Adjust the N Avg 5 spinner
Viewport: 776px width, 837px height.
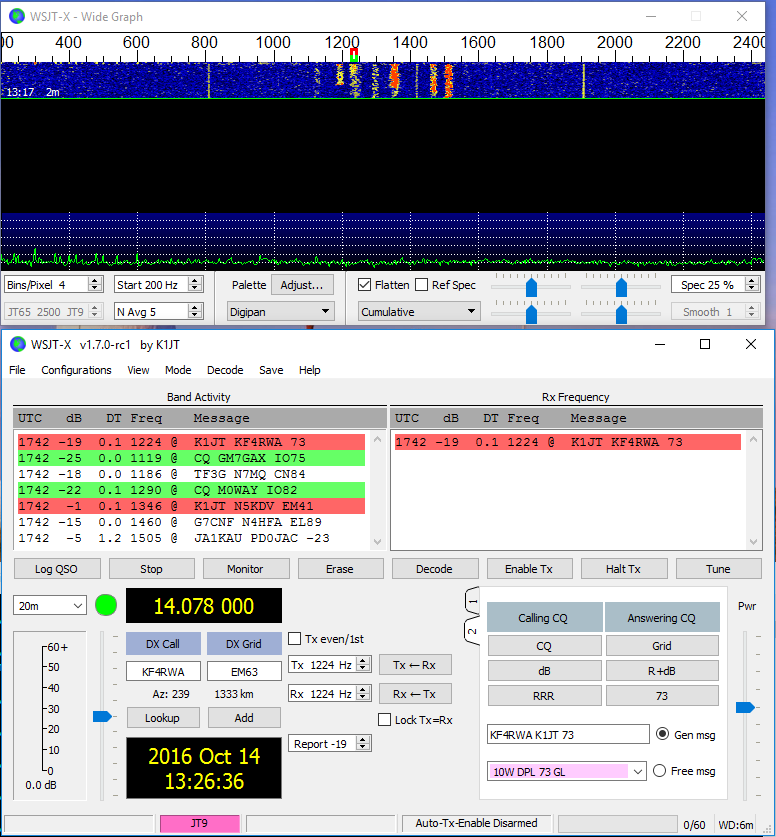tap(195, 311)
